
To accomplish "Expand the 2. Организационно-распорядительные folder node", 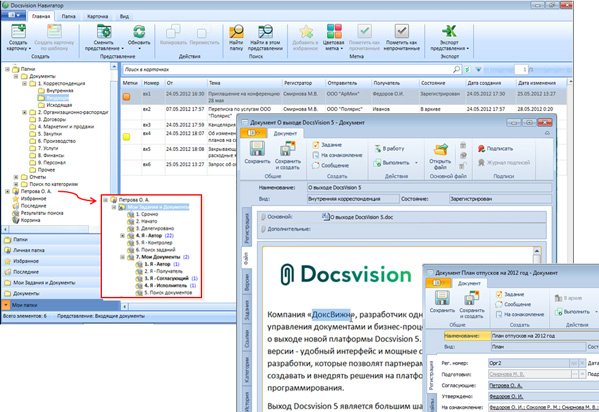I will [24, 112].
